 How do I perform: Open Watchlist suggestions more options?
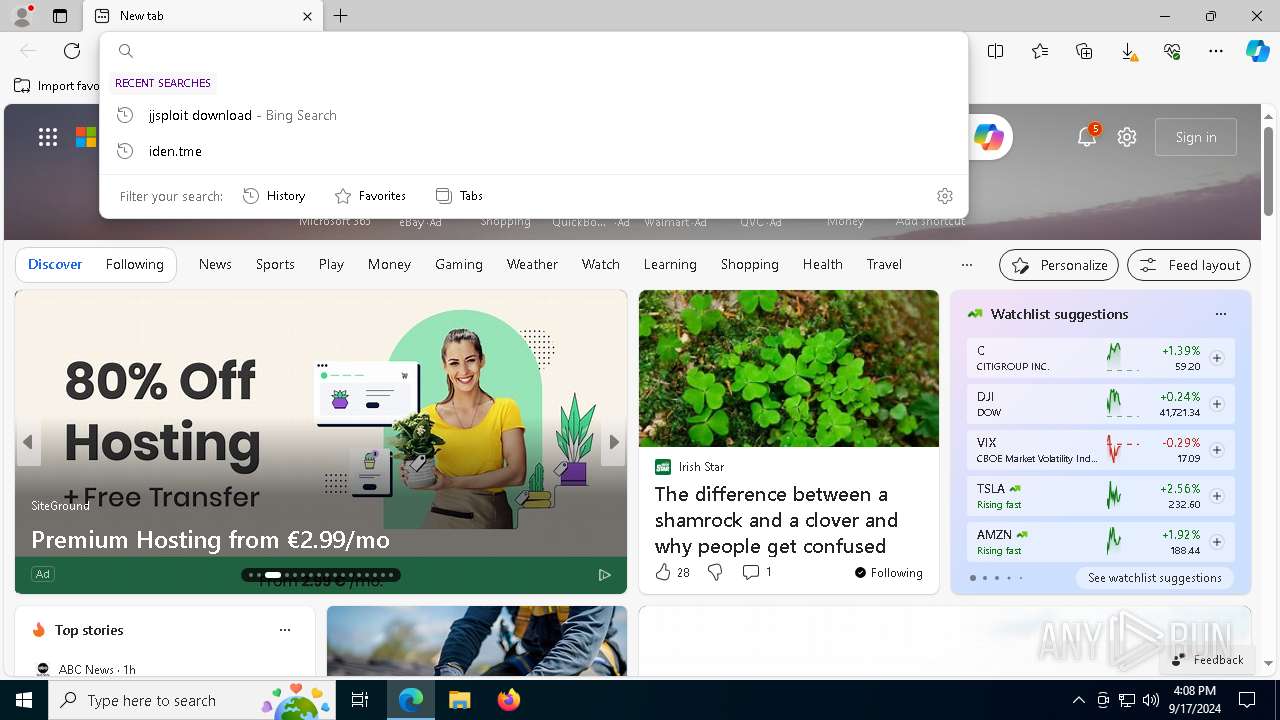[x=1220, y=314]
